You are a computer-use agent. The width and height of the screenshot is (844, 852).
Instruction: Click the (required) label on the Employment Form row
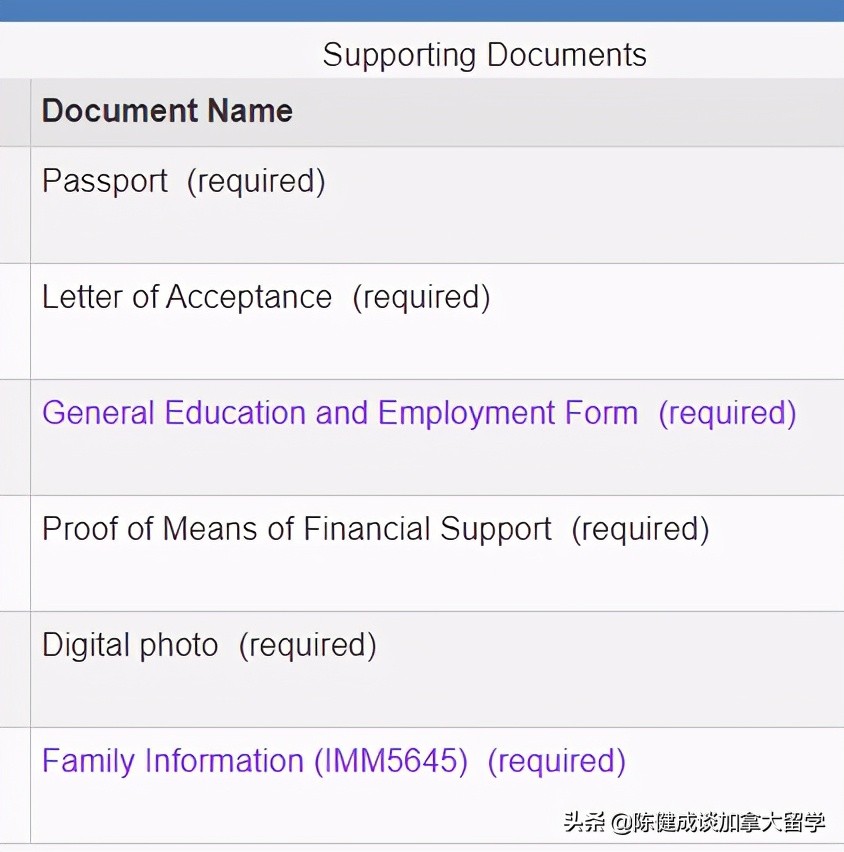pyautogui.click(x=729, y=412)
